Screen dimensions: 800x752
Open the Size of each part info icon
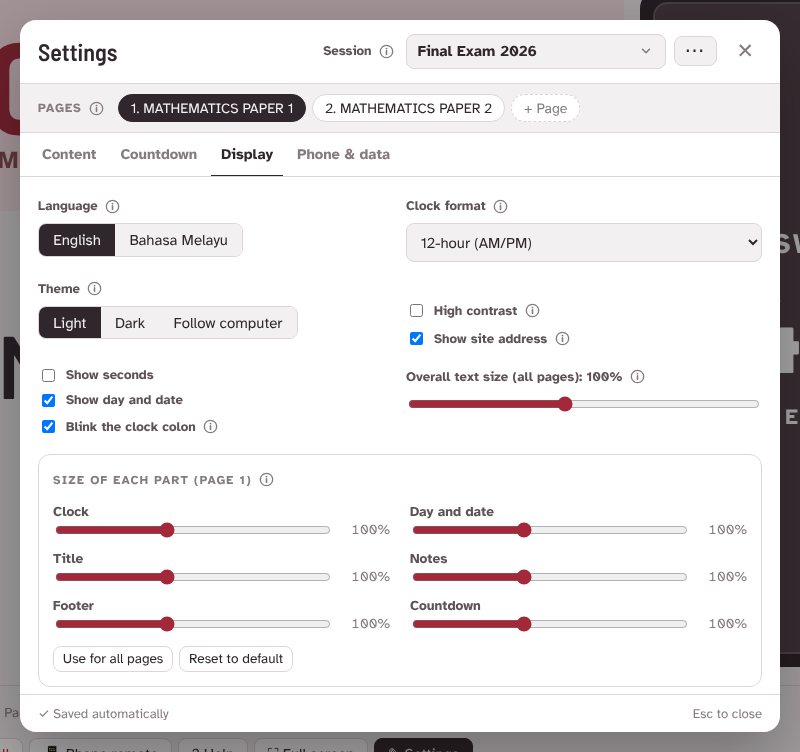coord(266,480)
